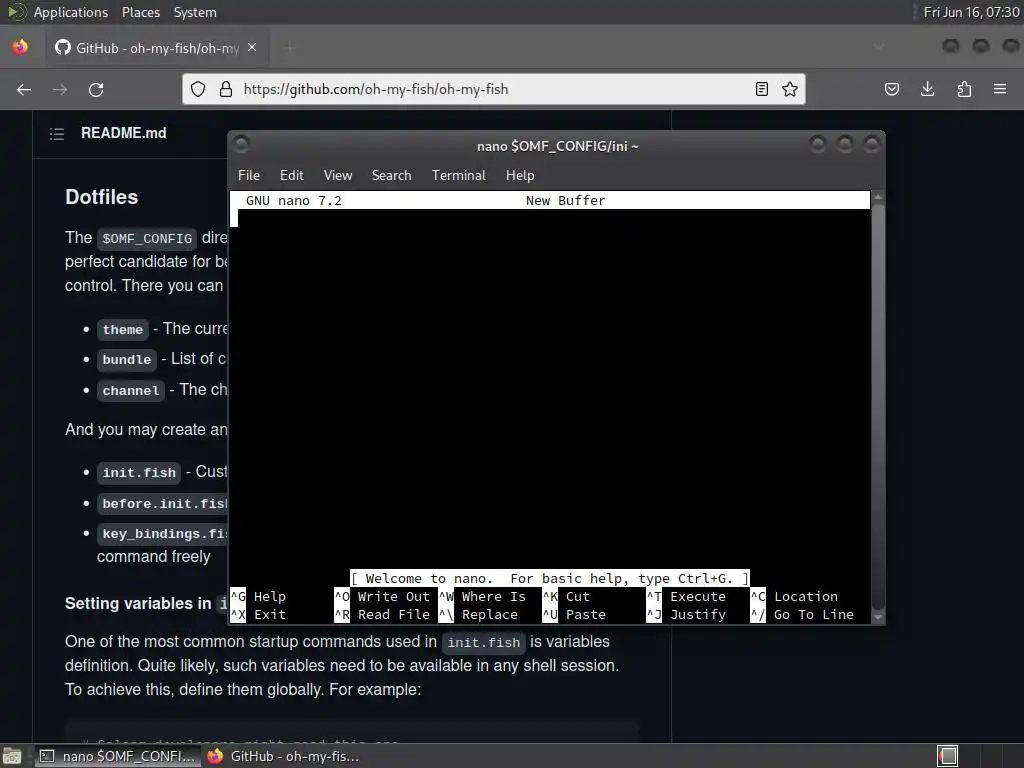Screen dimensions: 1024x768
Task: Open a new Firefox tab
Action: (x=291, y=48)
